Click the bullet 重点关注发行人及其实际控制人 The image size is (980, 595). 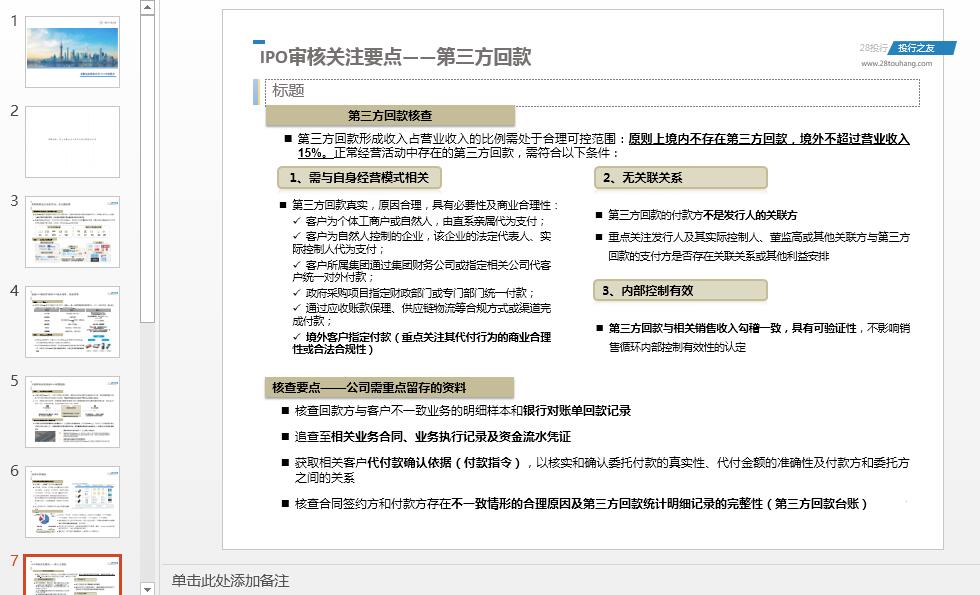tap(753, 246)
